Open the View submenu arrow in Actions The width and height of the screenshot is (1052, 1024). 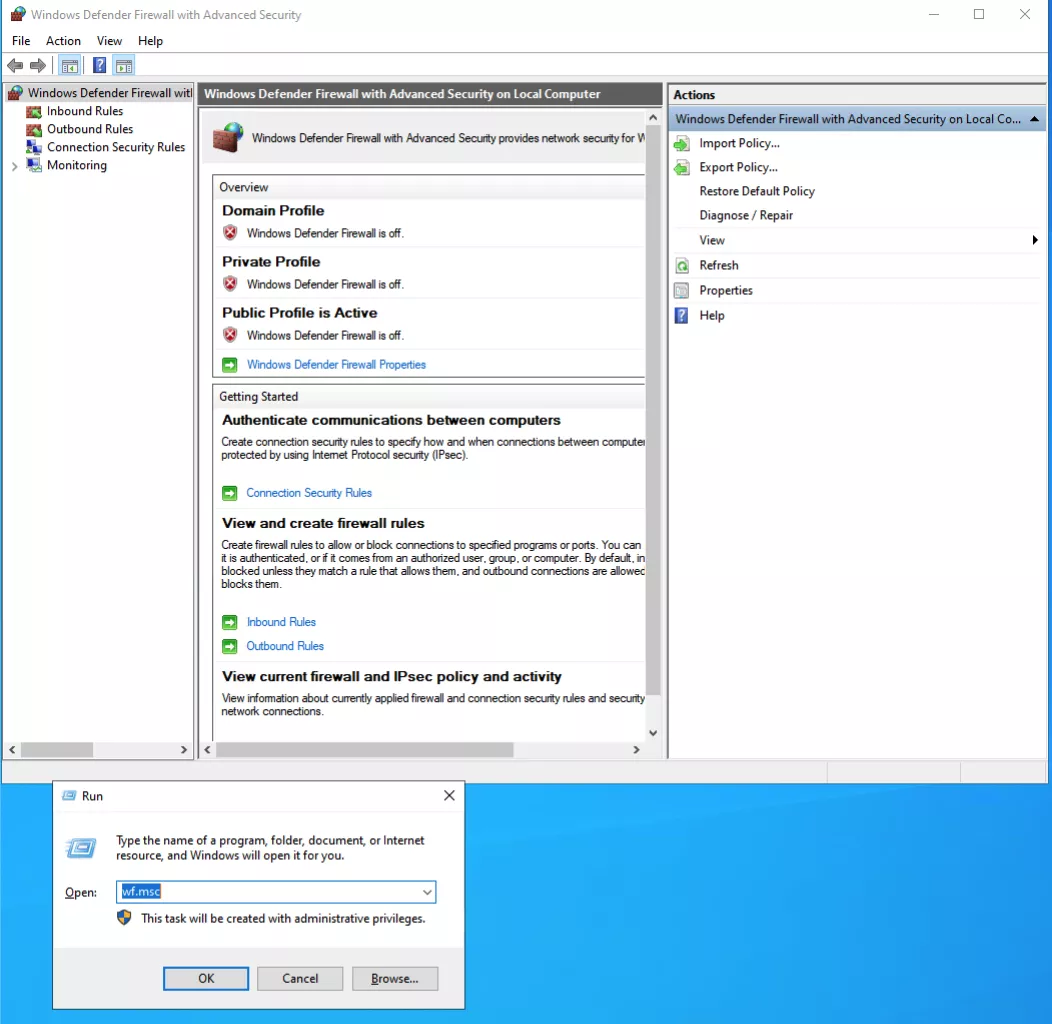tap(1036, 240)
